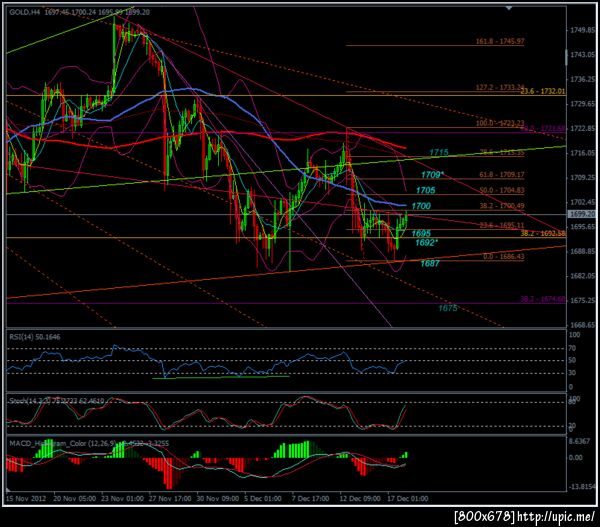
Task: Click the '50.0 - 1704.83' Fibonacci label
Action: pos(502,190)
